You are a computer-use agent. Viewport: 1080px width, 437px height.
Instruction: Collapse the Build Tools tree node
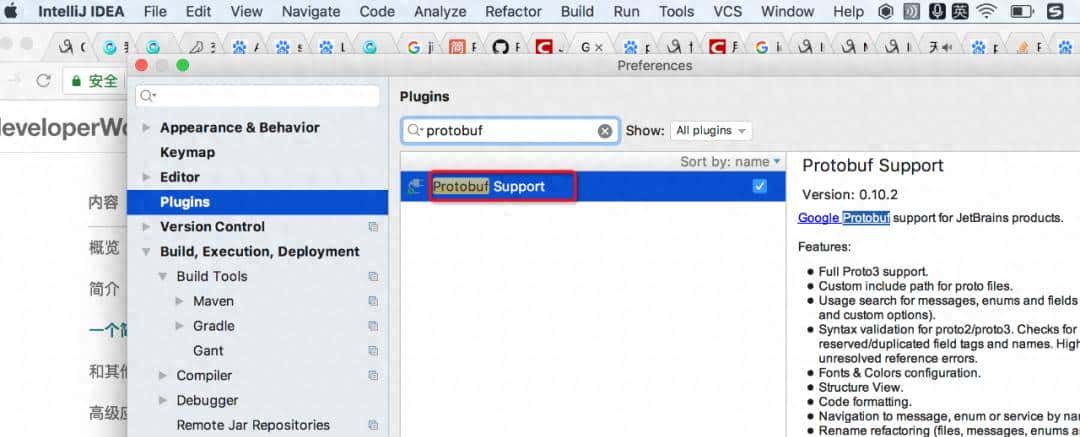(163, 276)
